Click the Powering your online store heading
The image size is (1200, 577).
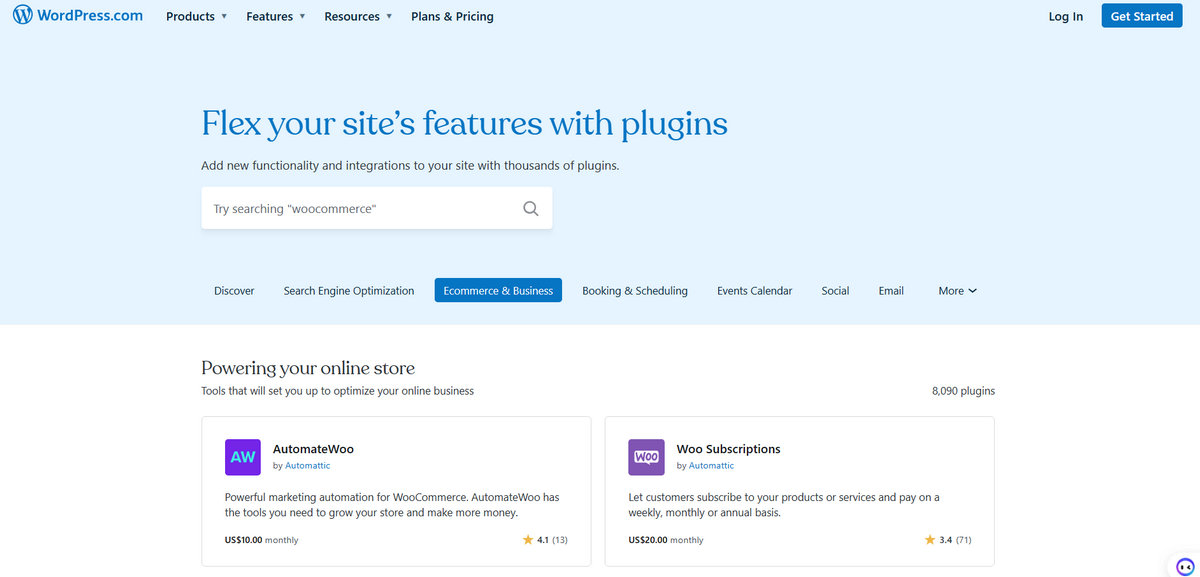coord(308,368)
